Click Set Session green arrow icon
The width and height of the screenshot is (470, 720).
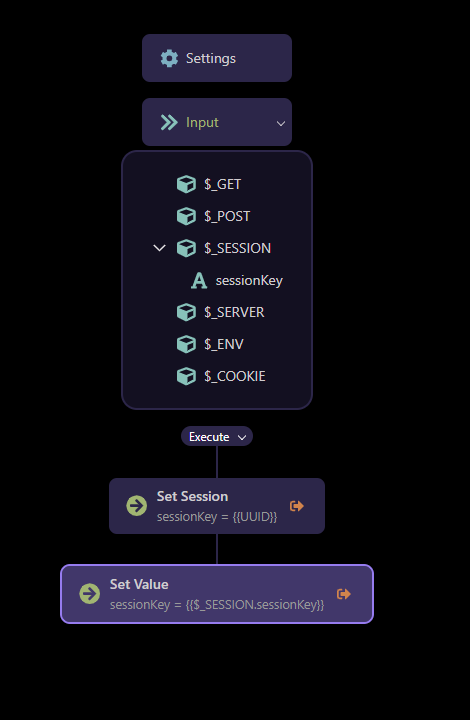(136, 506)
